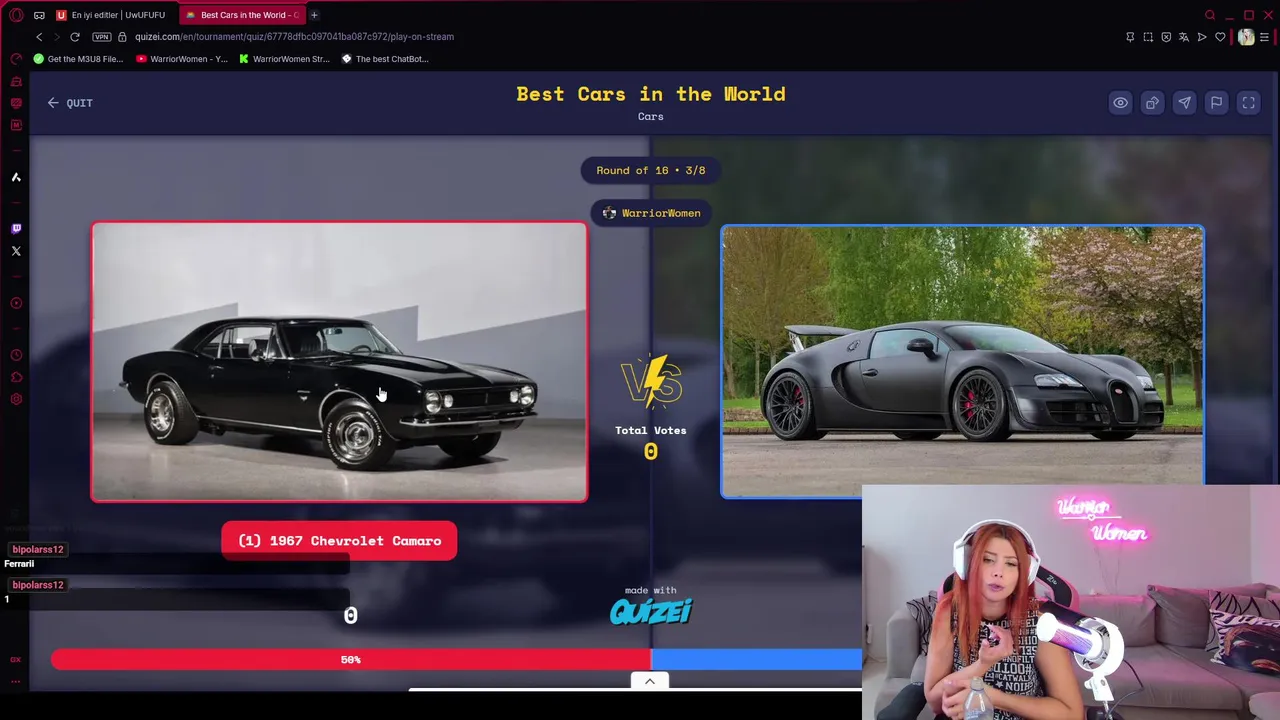Click the '(1) 1967 Chevrolet Camaro' button
The width and height of the screenshot is (1280, 720).
339,541
